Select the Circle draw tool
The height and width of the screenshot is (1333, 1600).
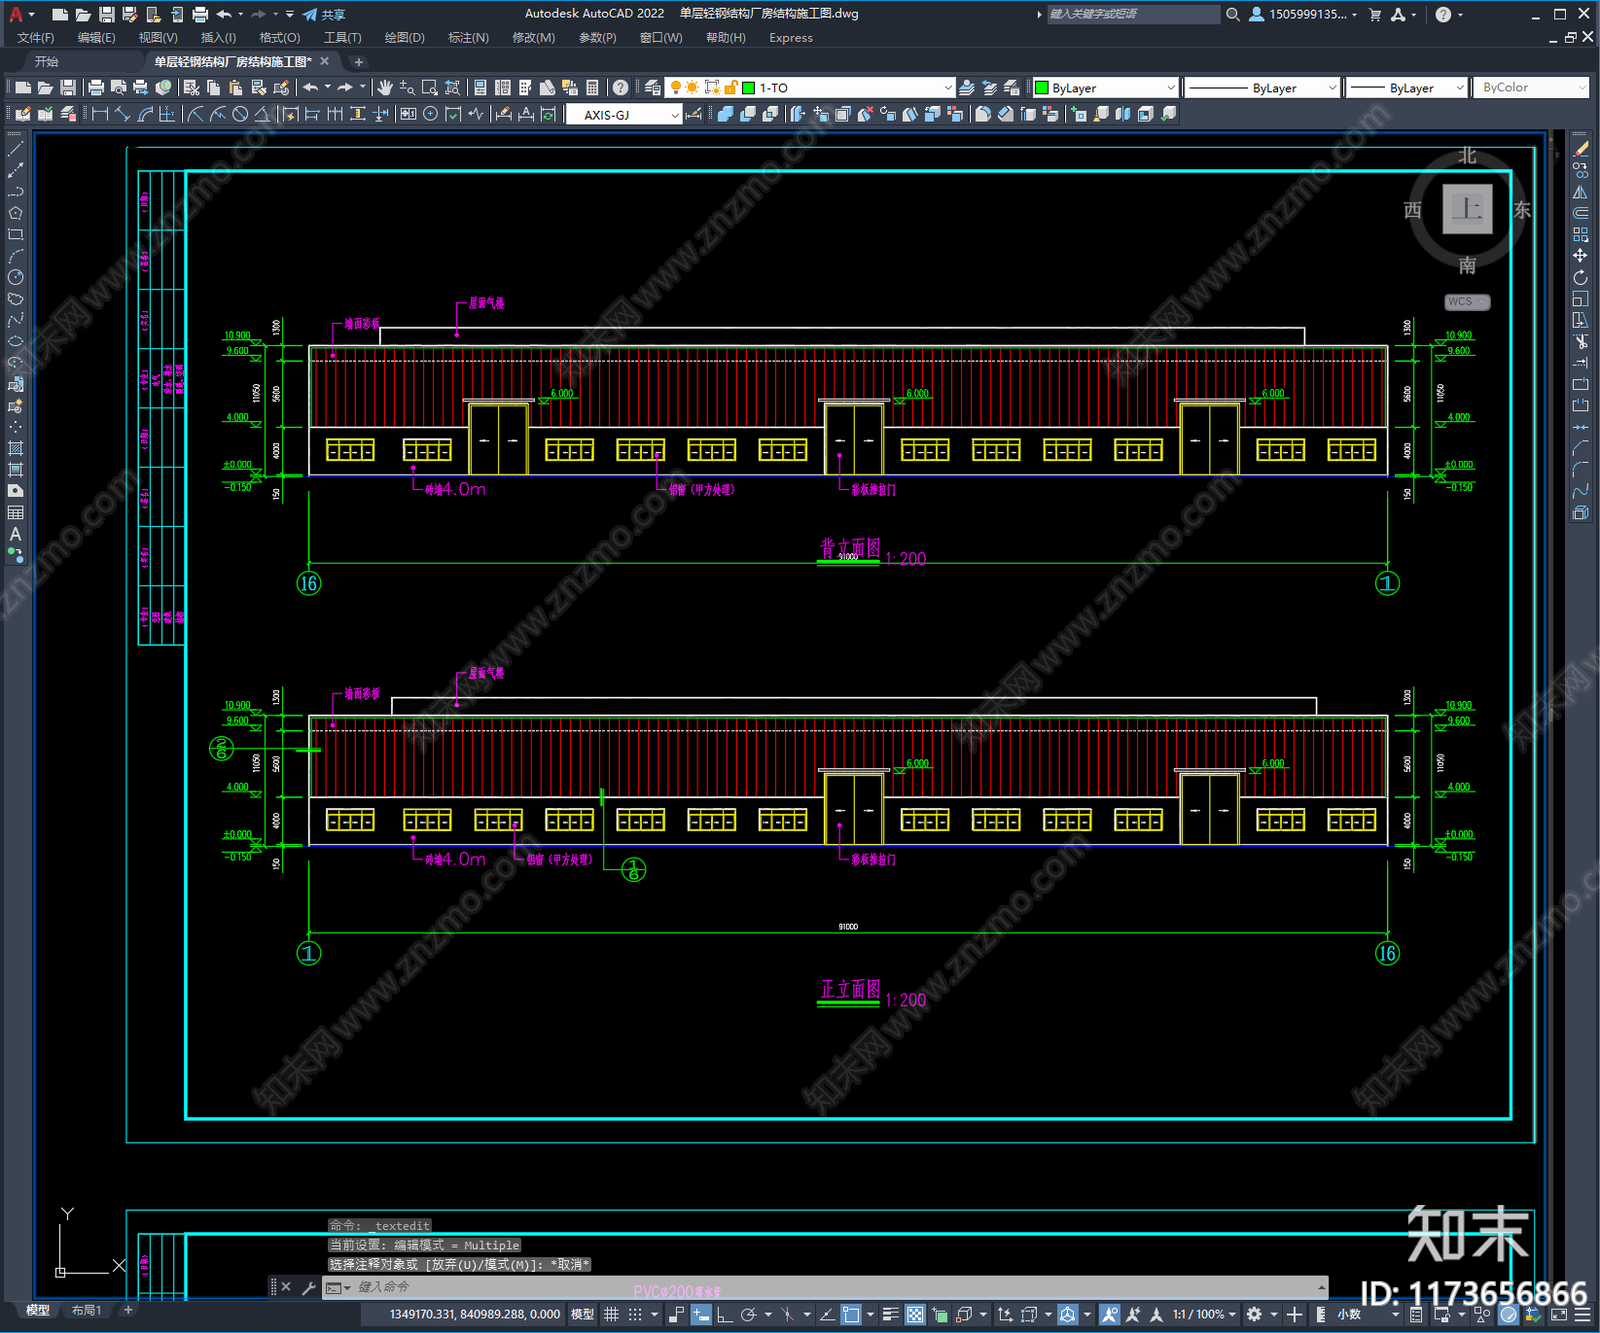point(15,277)
